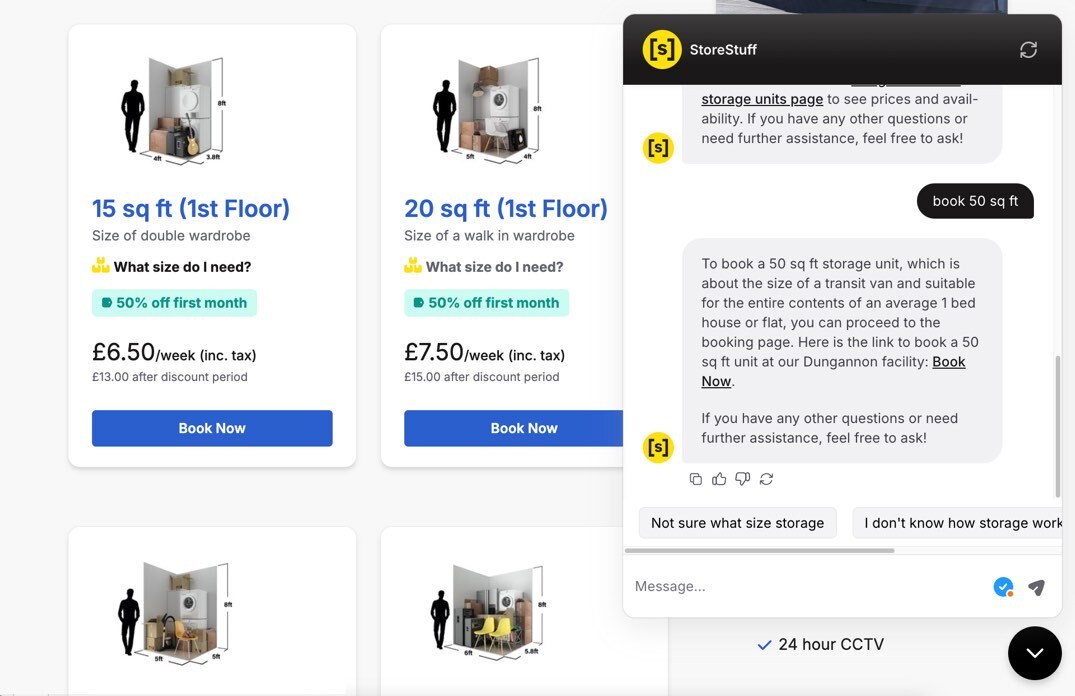Collapse the chat widget with chevron button
The height and width of the screenshot is (696, 1075).
[1034, 653]
